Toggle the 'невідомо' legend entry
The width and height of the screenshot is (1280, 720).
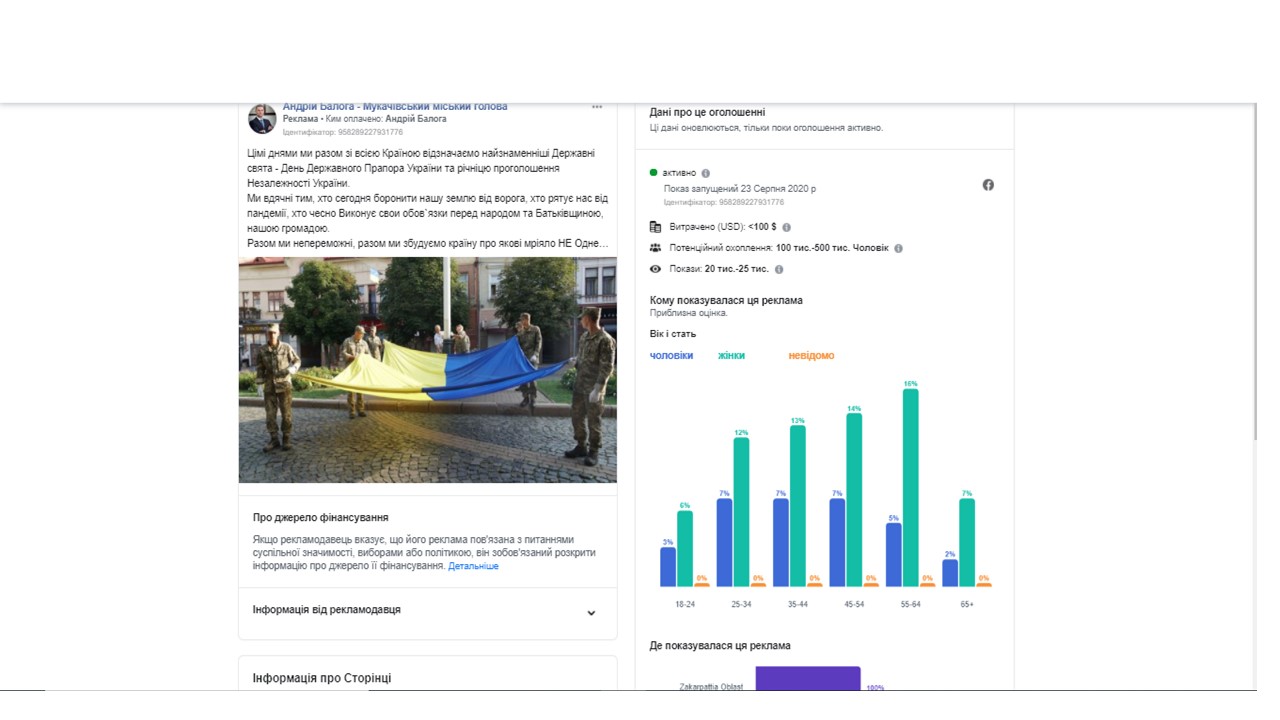(810, 356)
